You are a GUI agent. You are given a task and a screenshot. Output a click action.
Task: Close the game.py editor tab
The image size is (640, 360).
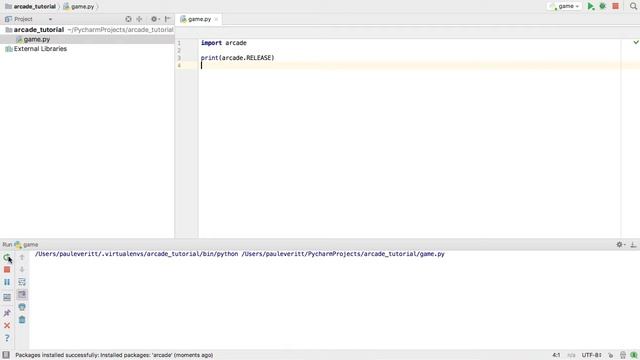(216, 19)
